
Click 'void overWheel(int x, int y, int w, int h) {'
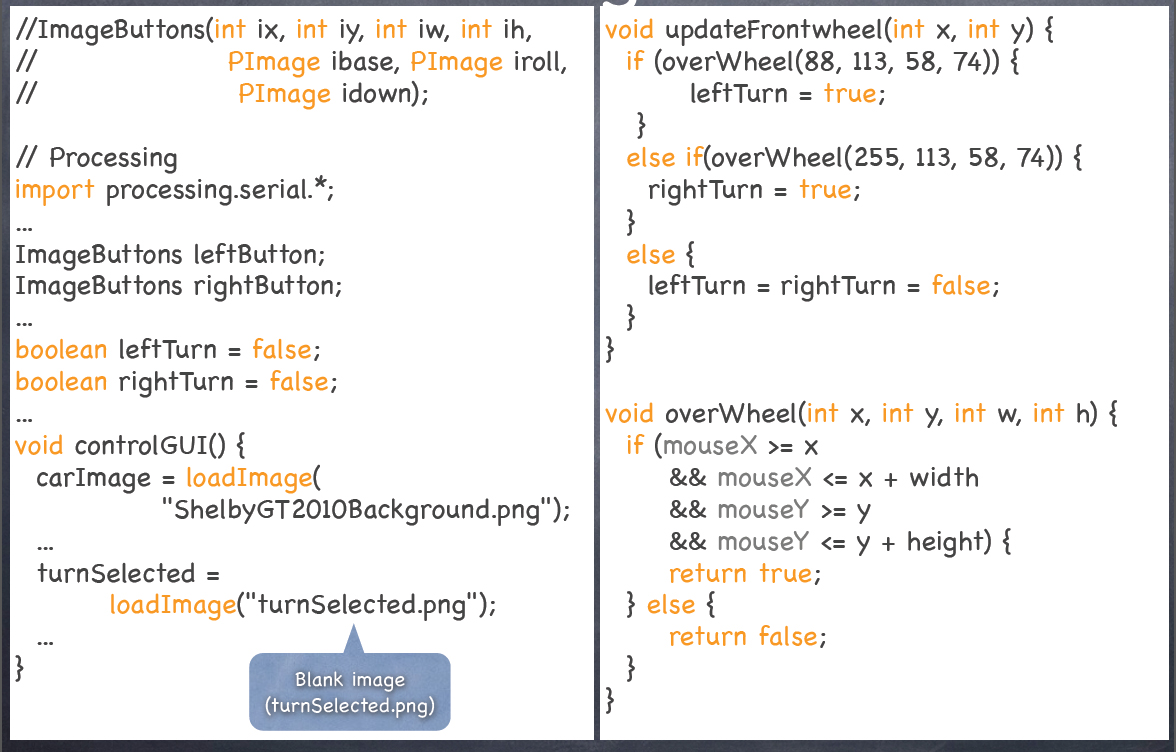(862, 414)
